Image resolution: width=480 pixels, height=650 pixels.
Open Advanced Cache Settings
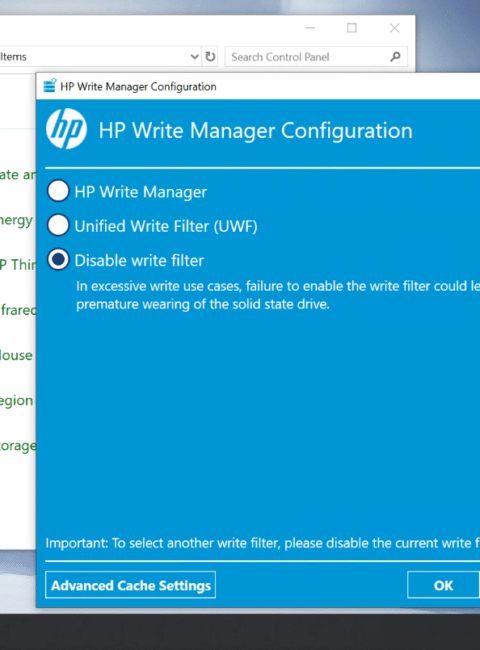tap(131, 585)
